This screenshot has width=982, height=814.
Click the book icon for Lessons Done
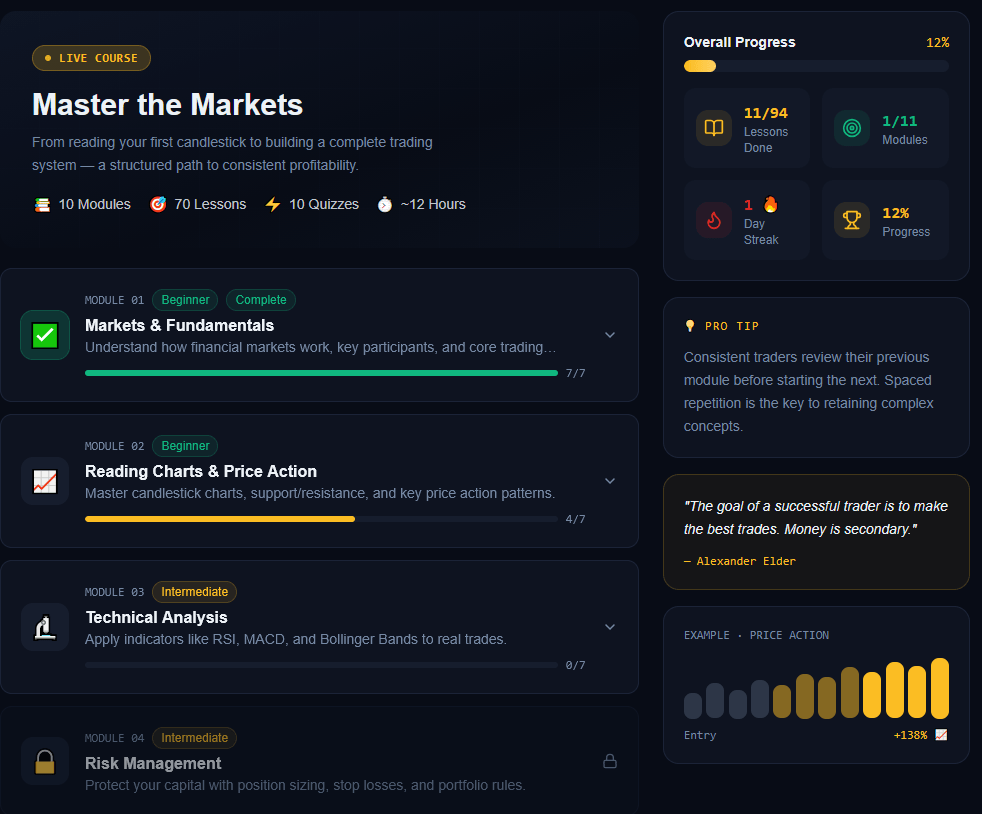click(714, 128)
